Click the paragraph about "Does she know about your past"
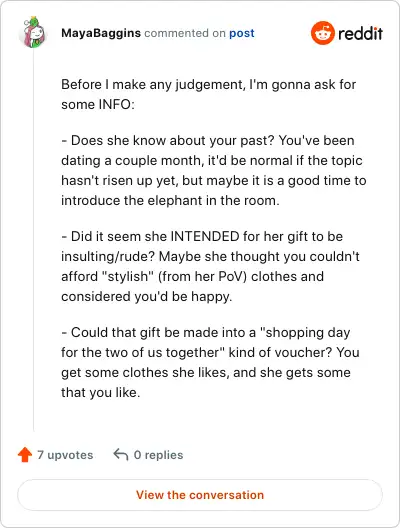 click(213, 170)
